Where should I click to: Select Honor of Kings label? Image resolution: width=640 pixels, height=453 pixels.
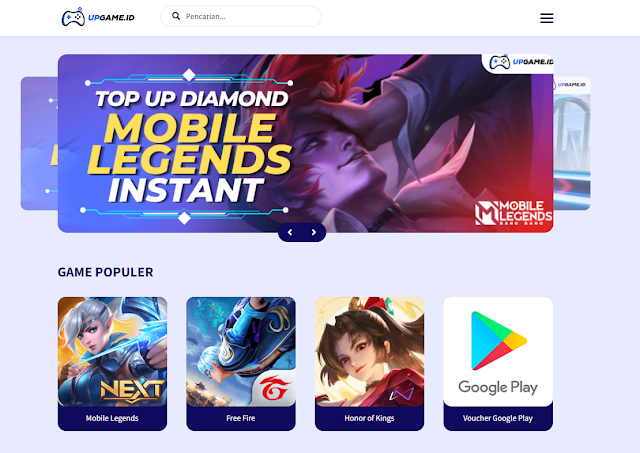369,418
